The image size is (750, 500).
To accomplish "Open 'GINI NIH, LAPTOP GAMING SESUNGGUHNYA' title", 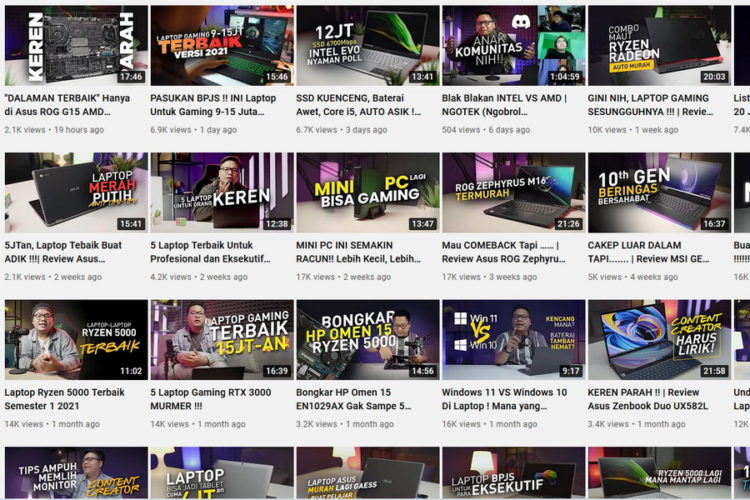I will pyautogui.click(x=650, y=105).
